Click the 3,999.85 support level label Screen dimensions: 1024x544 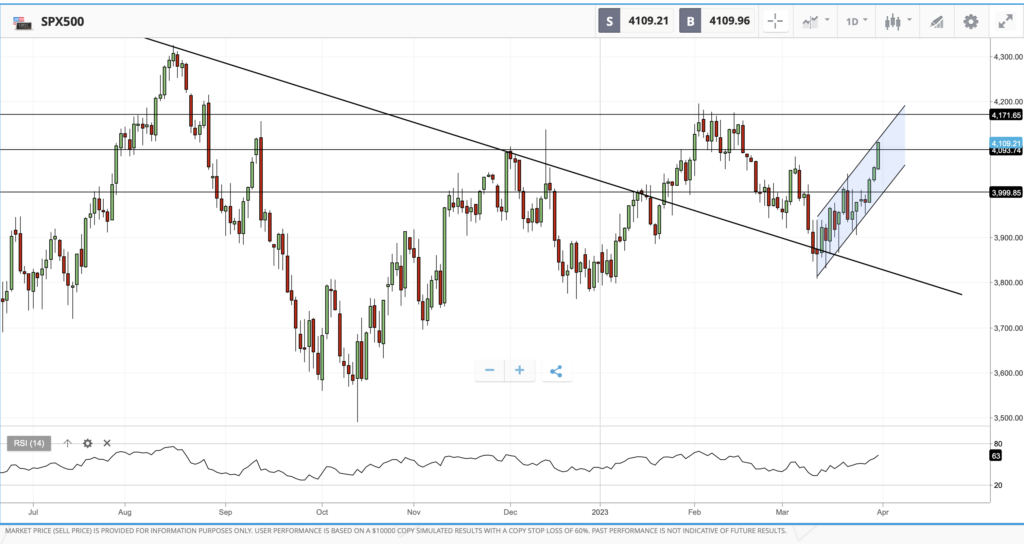(x=1005, y=192)
